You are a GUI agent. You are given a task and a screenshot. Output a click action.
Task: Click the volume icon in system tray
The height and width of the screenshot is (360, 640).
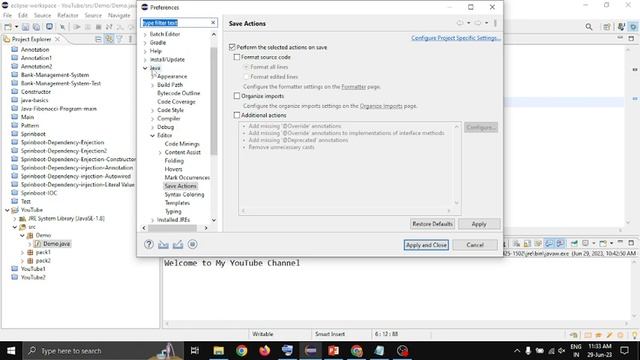coord(562,351)
